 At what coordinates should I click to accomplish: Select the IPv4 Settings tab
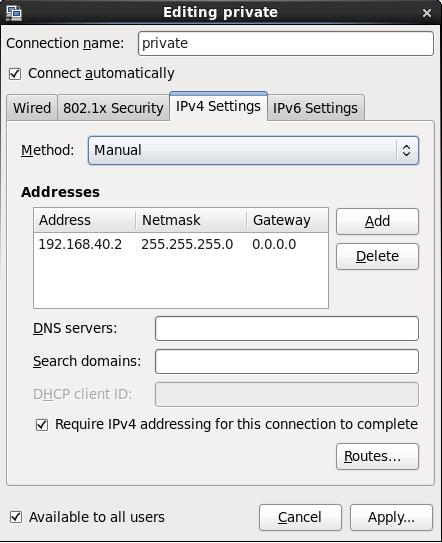click(218, 106)
